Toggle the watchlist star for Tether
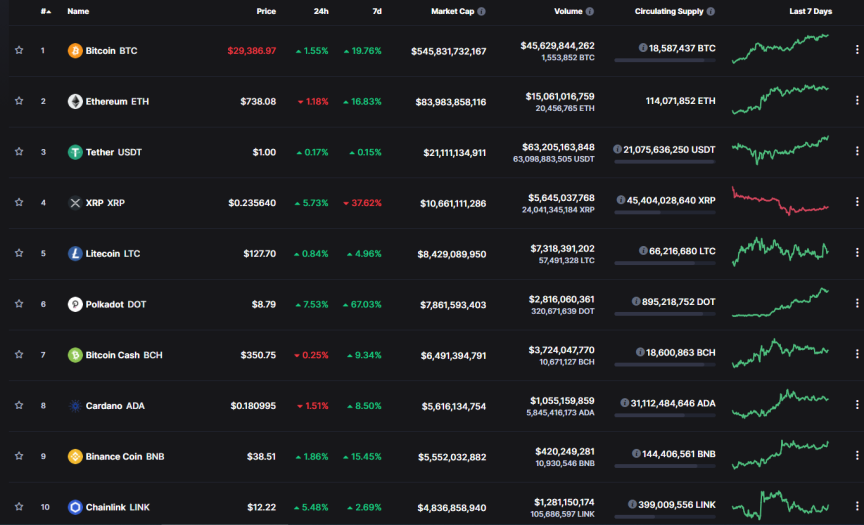The image size is (864, 525). [19, 151]
